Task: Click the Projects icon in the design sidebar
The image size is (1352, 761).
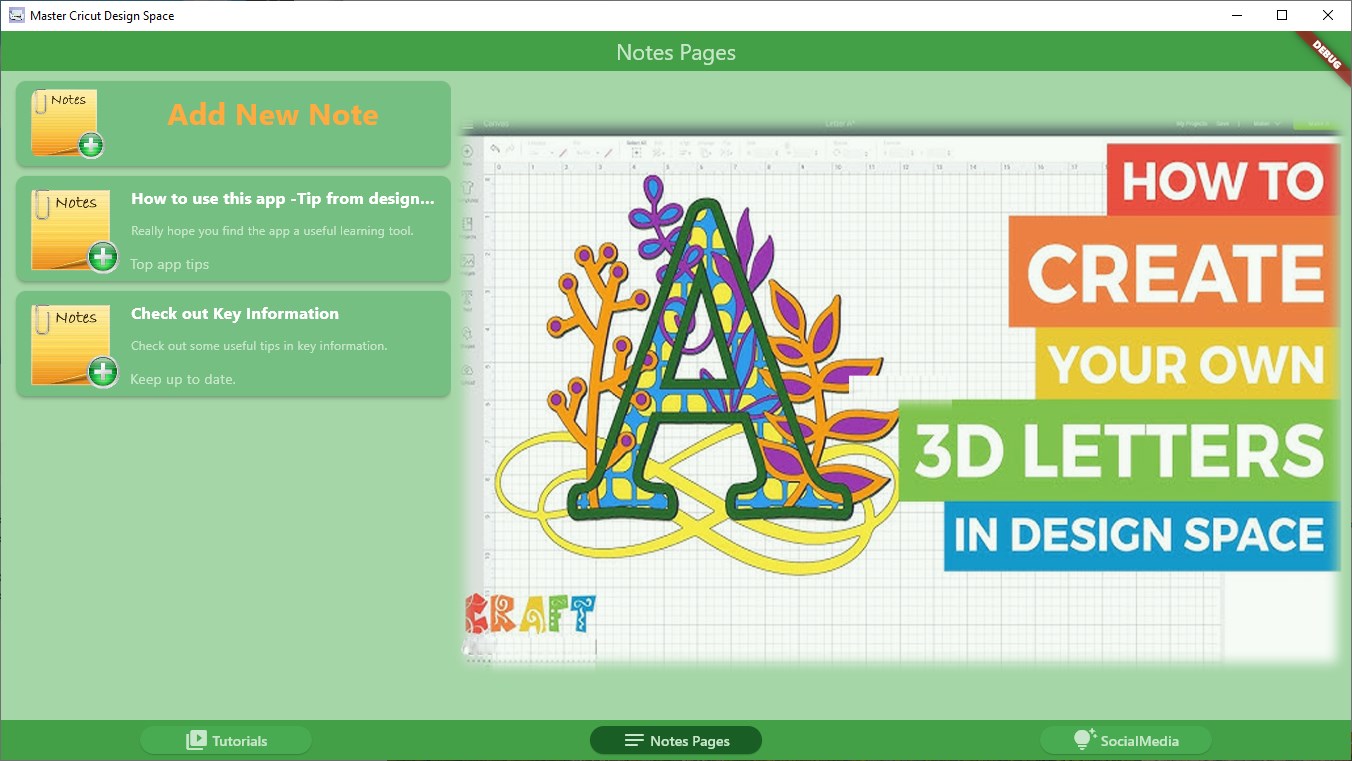Action: (x=468, y=221)
